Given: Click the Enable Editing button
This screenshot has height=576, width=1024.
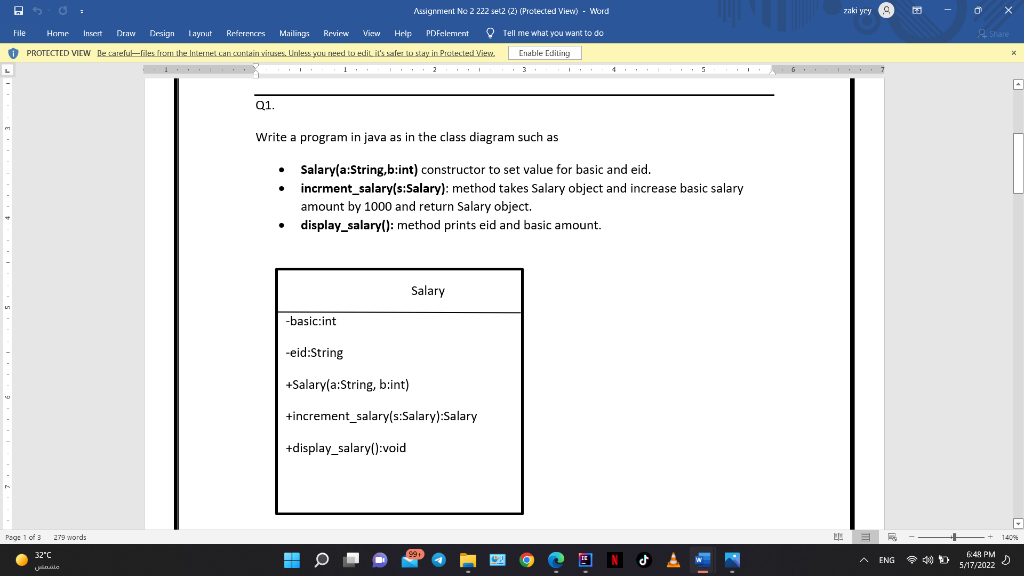Looking at the screenshot, I should pos(545,52).
